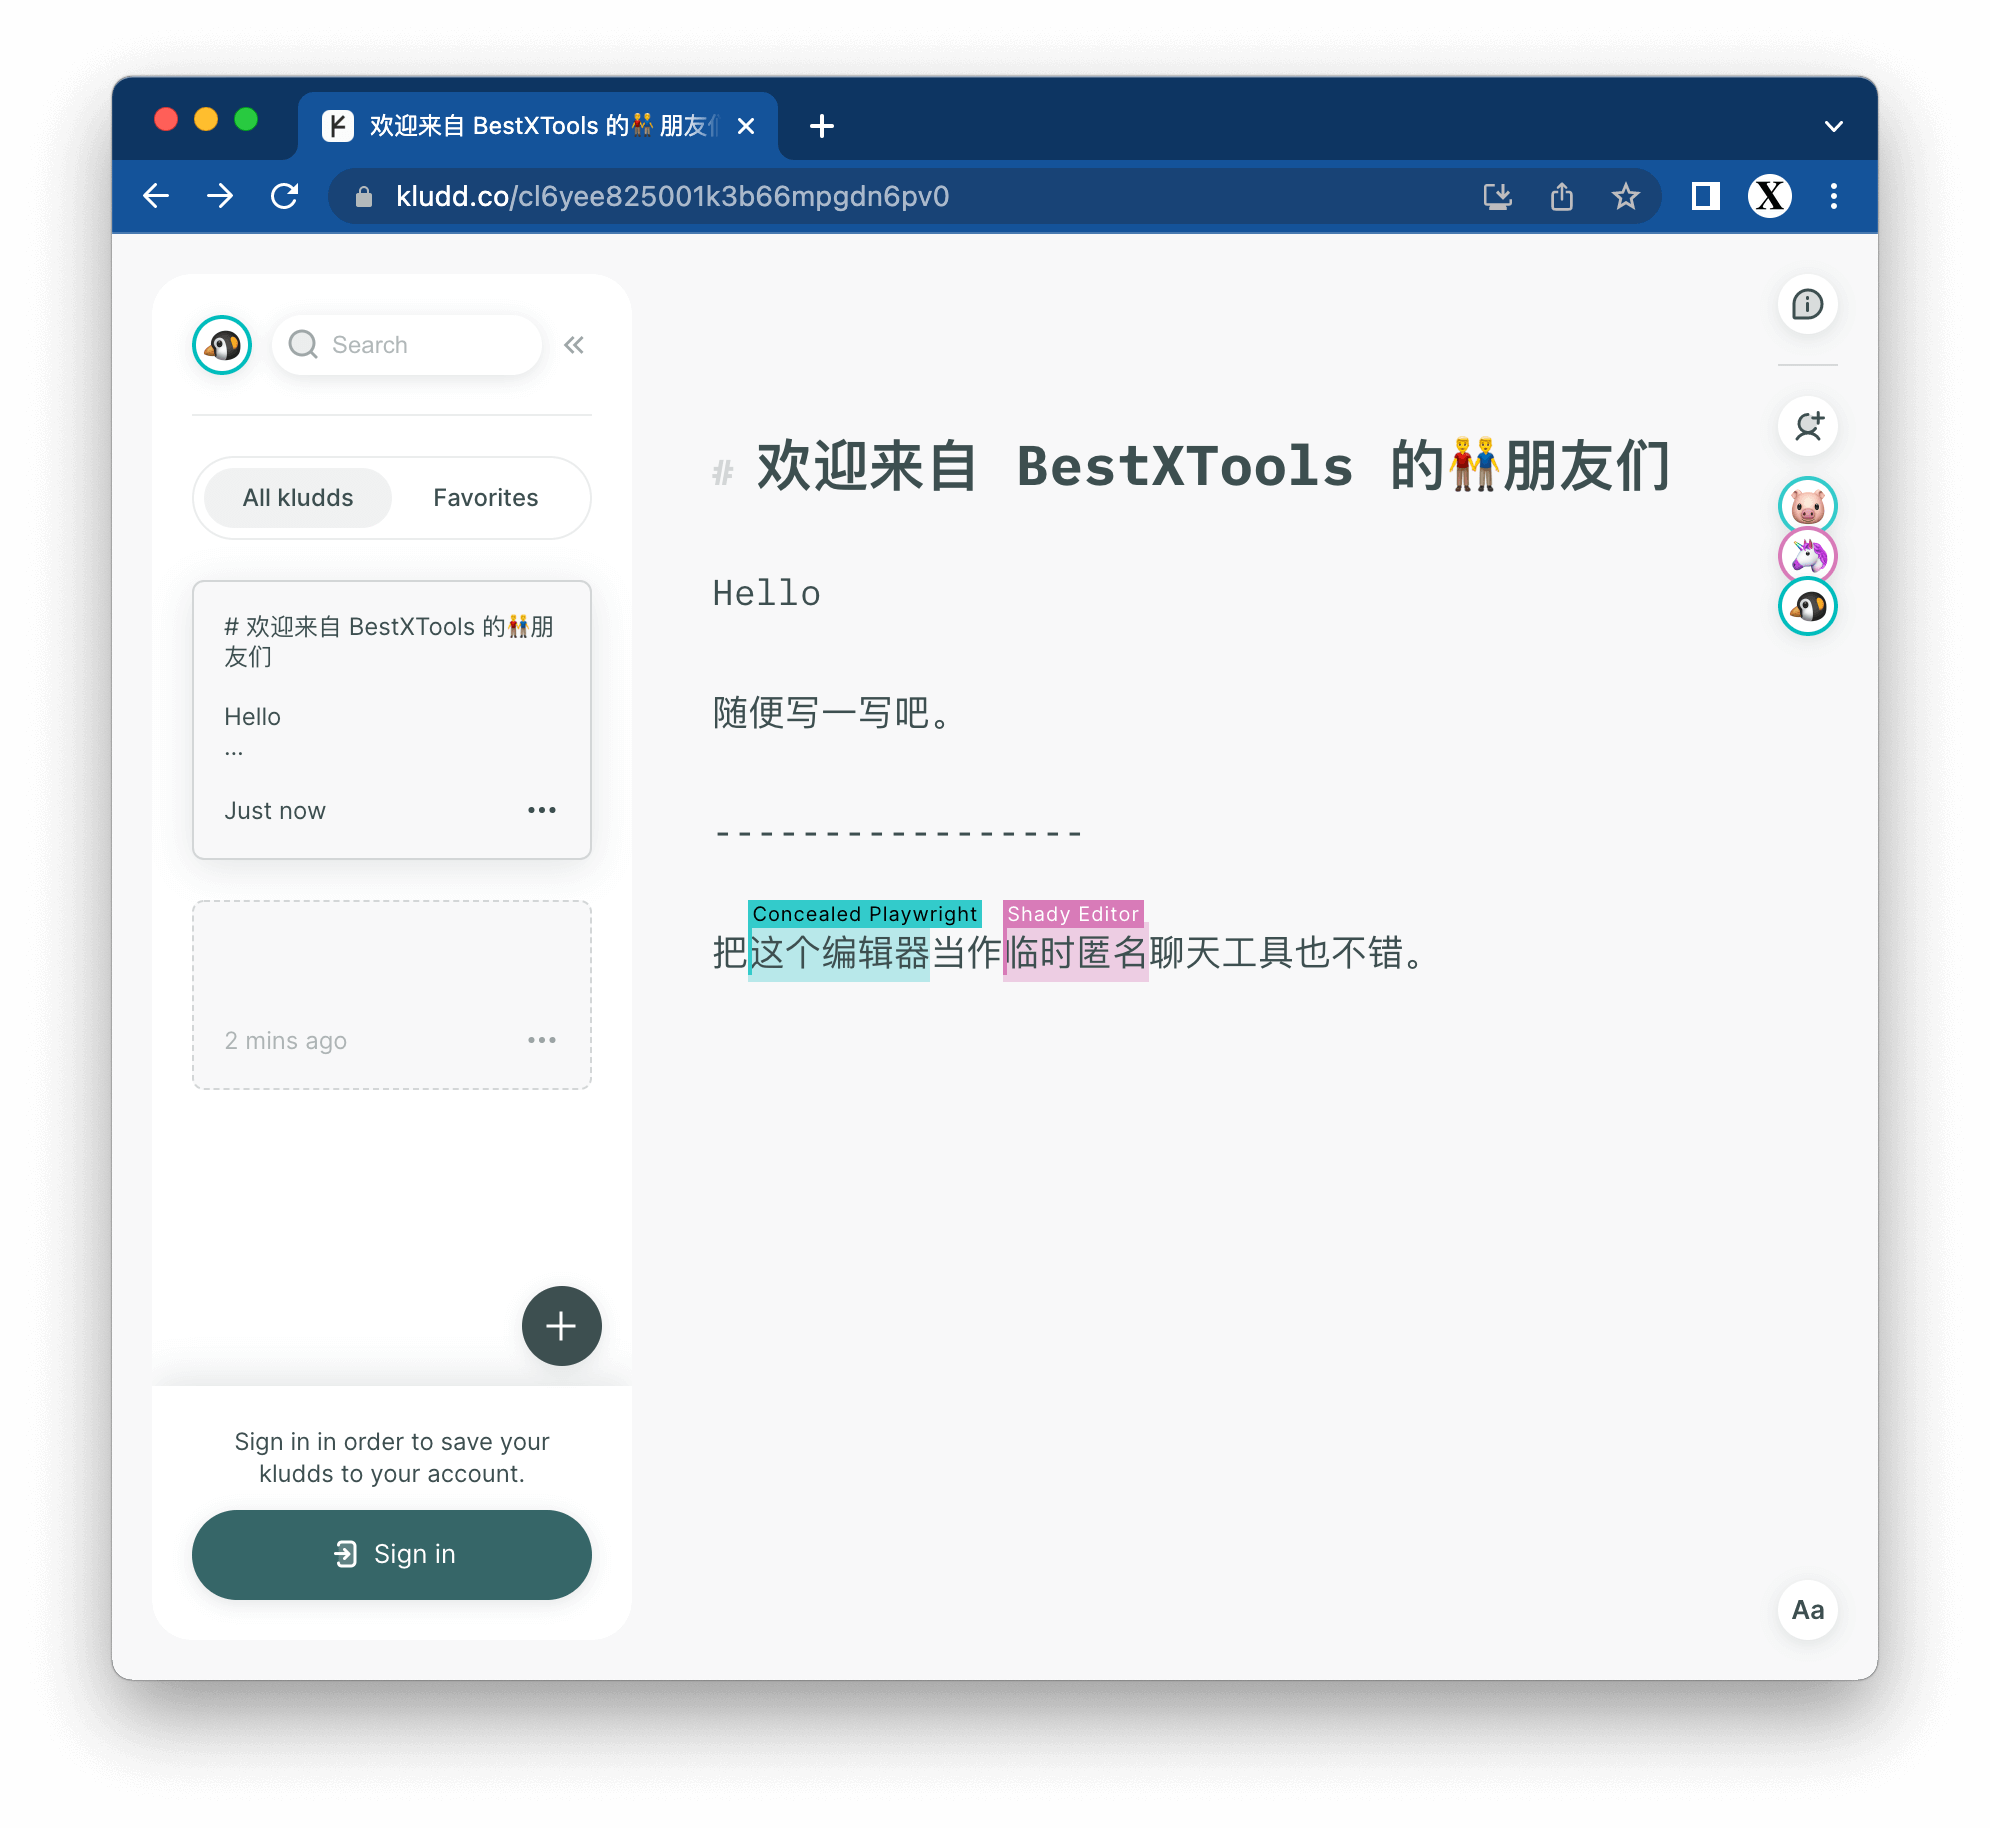Click the document title heading
The height and width of the screenshot is (1828, 1990).
tap(1213, 466)
